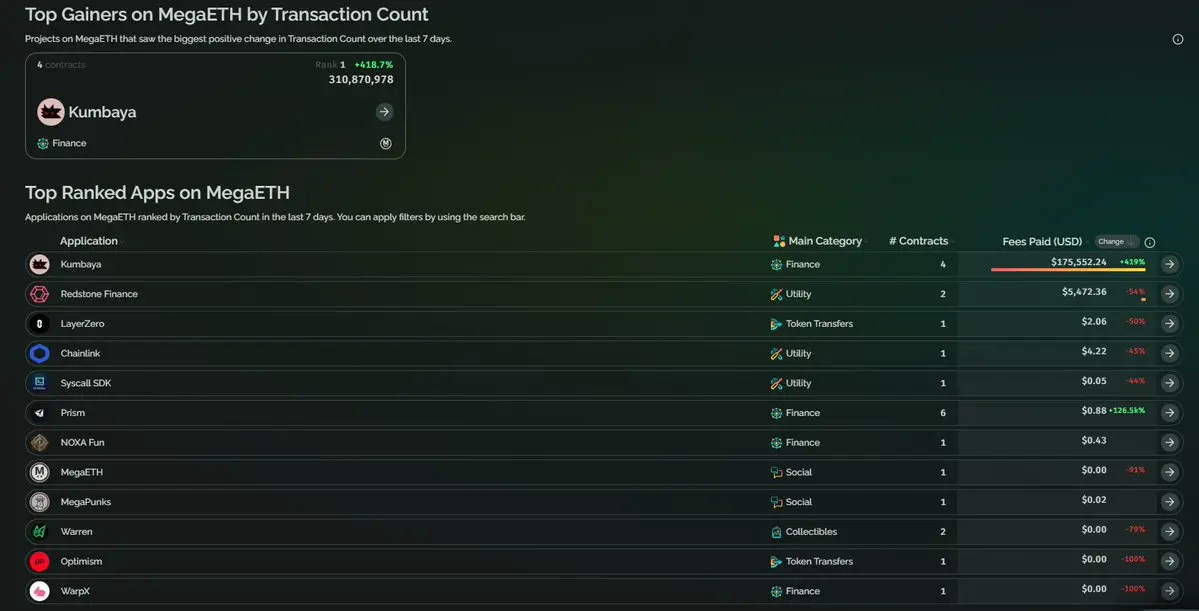Click Finance category icon on Kumbaya card
Viewport: 1199px width, 611px height.
coord(43,144)
